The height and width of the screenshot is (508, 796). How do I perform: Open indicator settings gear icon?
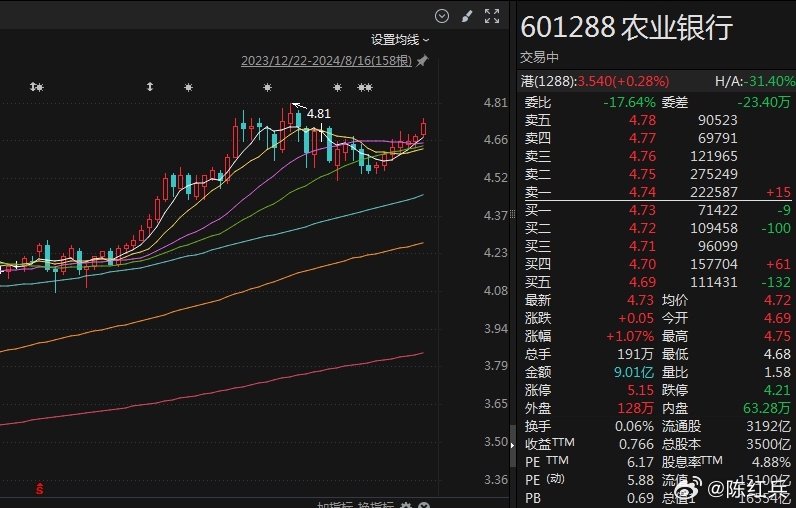[x=406, y=505]
